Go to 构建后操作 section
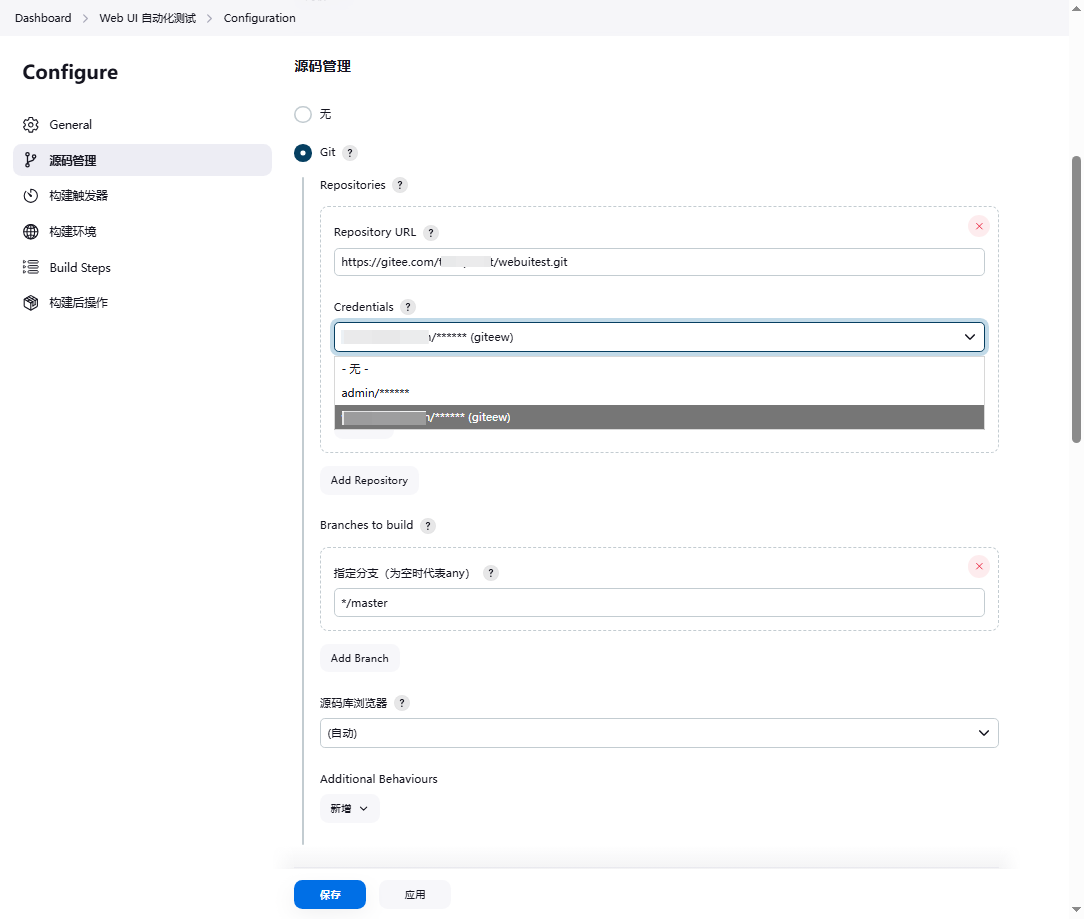 142,303
